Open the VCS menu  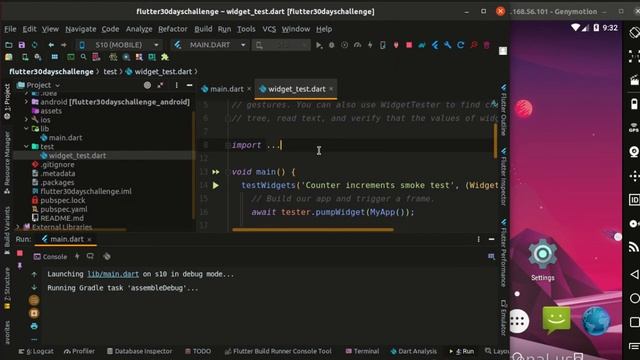[269, 29]
